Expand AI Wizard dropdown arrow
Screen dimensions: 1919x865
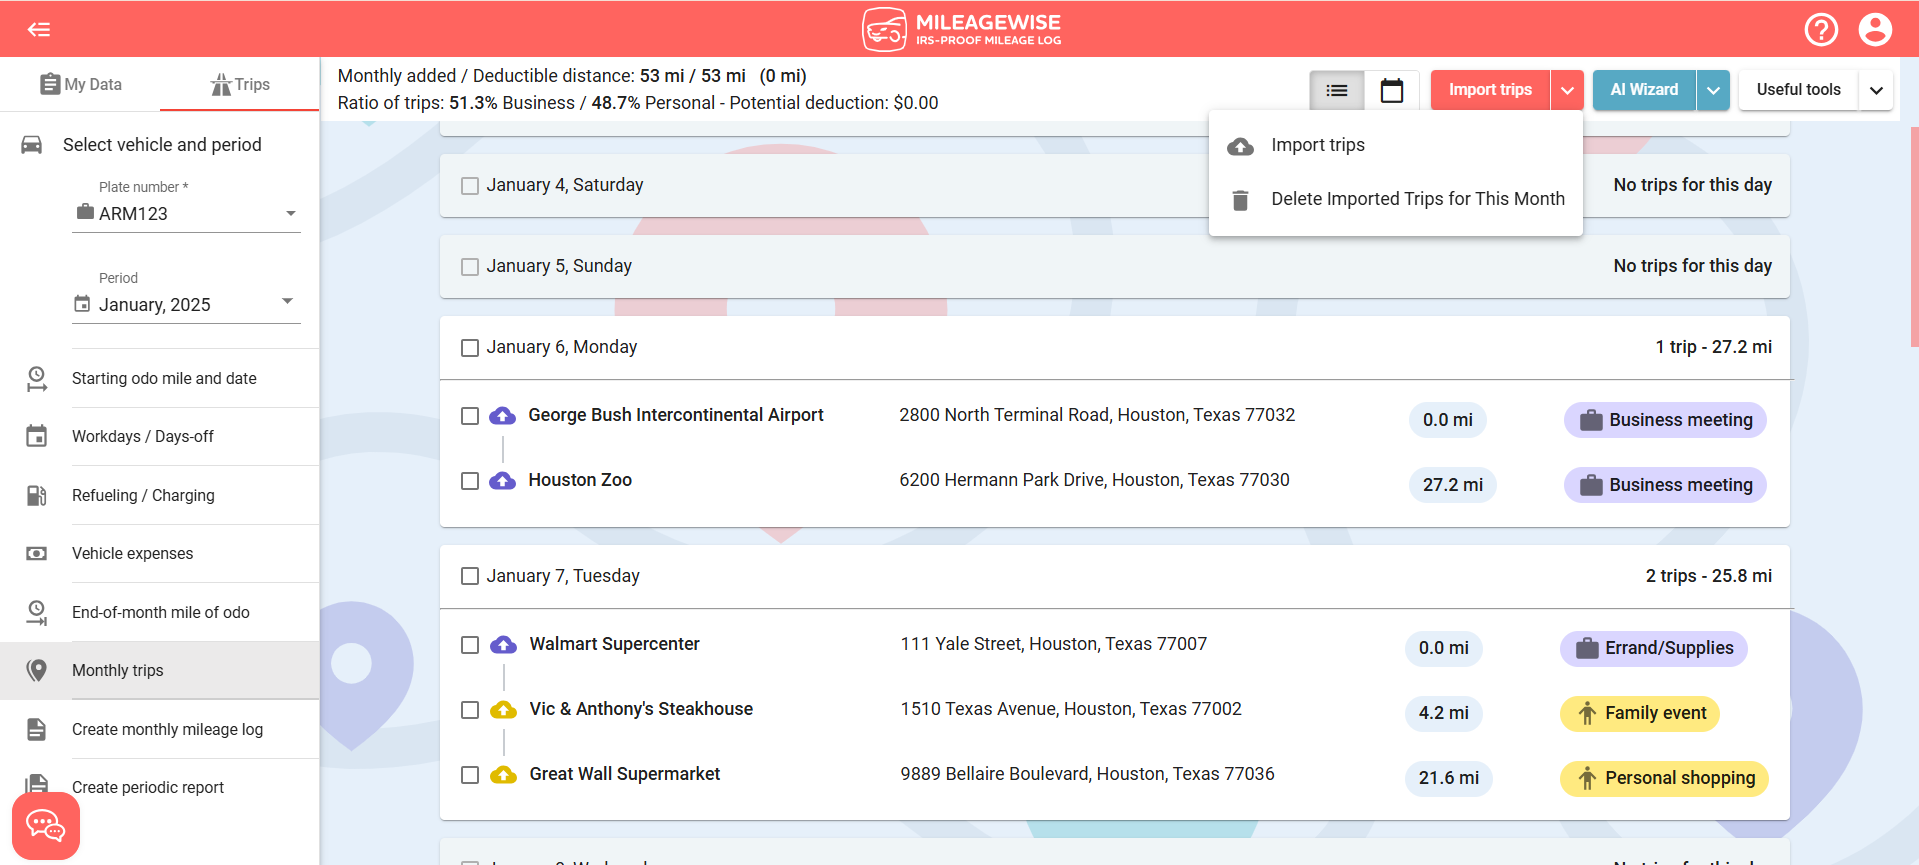[1713, 90]
